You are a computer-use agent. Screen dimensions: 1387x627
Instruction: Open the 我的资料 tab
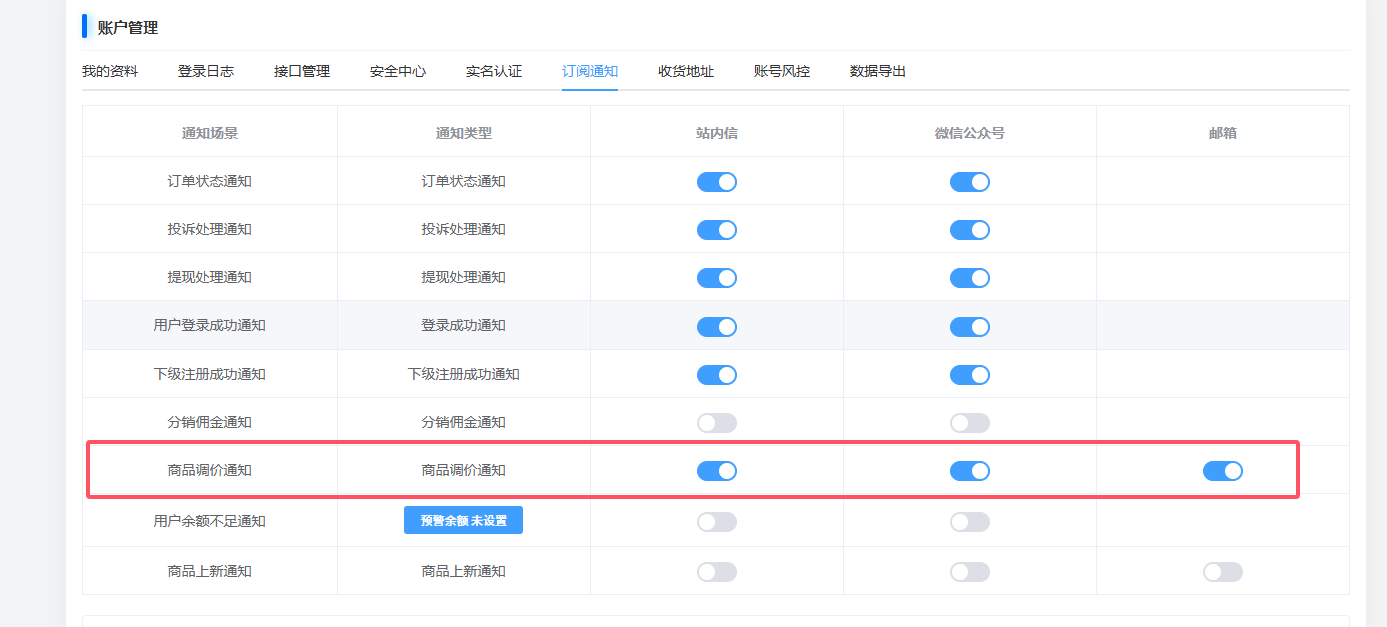pos(110,71)
